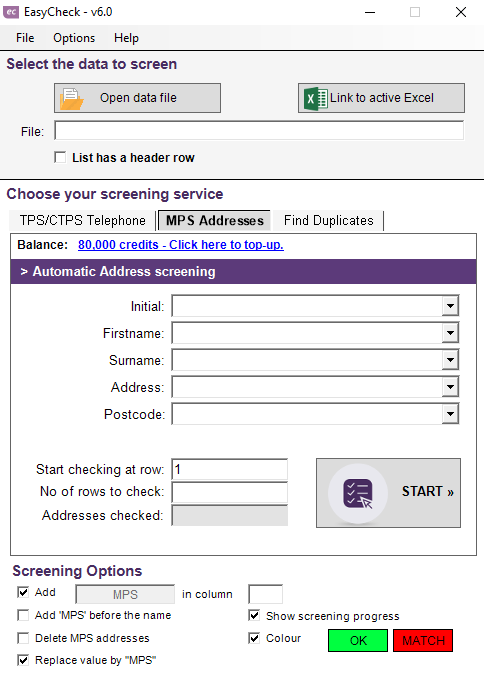Viewport: 484px width, 675px height.
Task: Open the File menu
Action: pyautogui.click(x=25, y=38)
